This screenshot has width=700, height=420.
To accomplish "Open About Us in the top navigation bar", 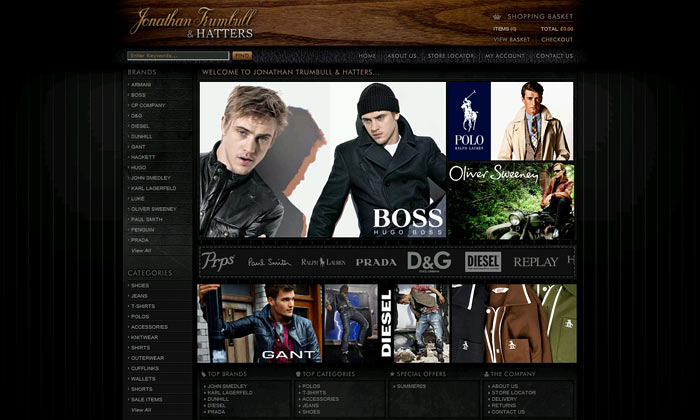I will 402,56.
